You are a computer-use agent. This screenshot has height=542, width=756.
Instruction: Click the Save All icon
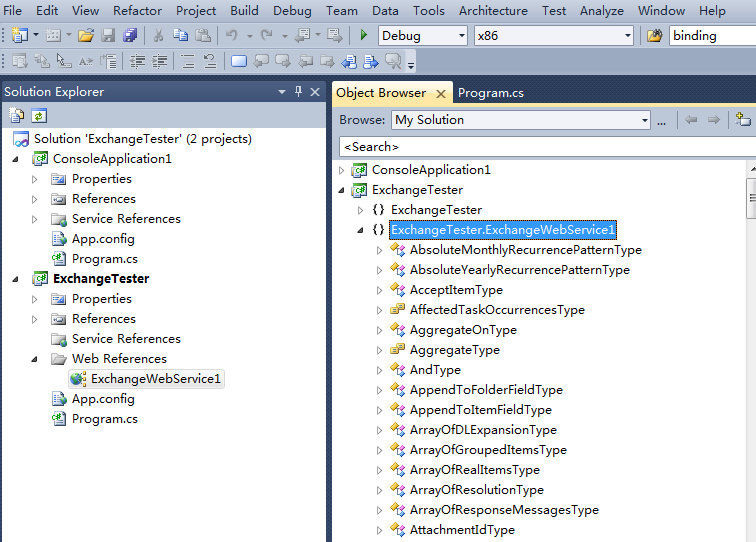(130, 35)
